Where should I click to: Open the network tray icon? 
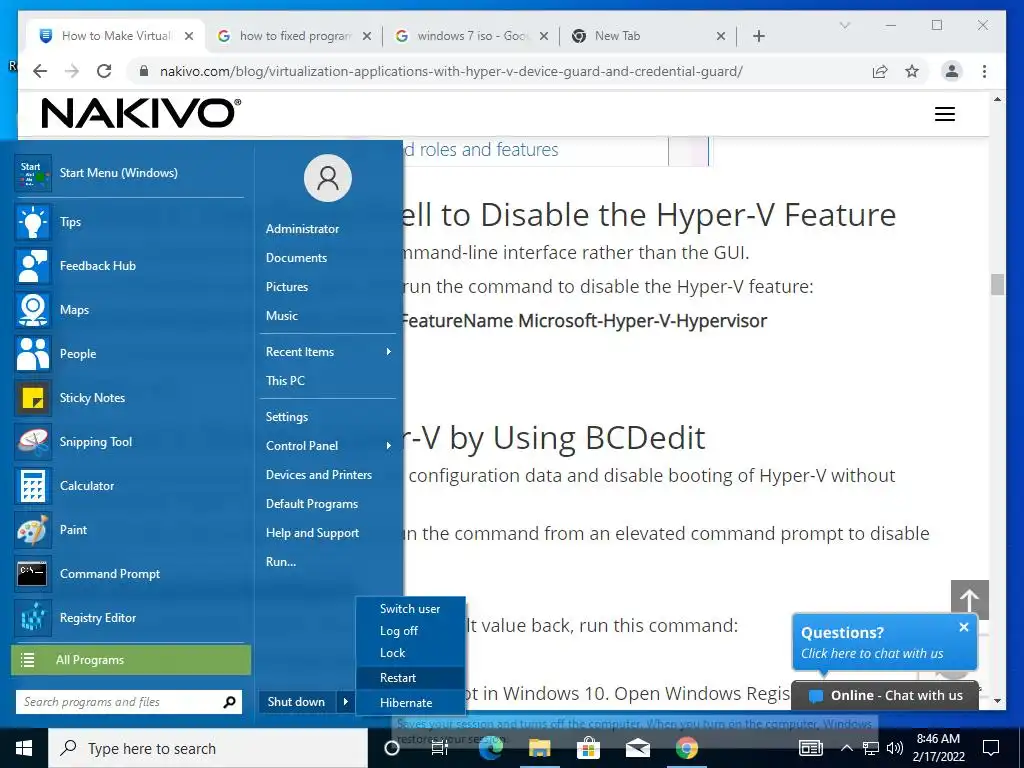[871, 748]
